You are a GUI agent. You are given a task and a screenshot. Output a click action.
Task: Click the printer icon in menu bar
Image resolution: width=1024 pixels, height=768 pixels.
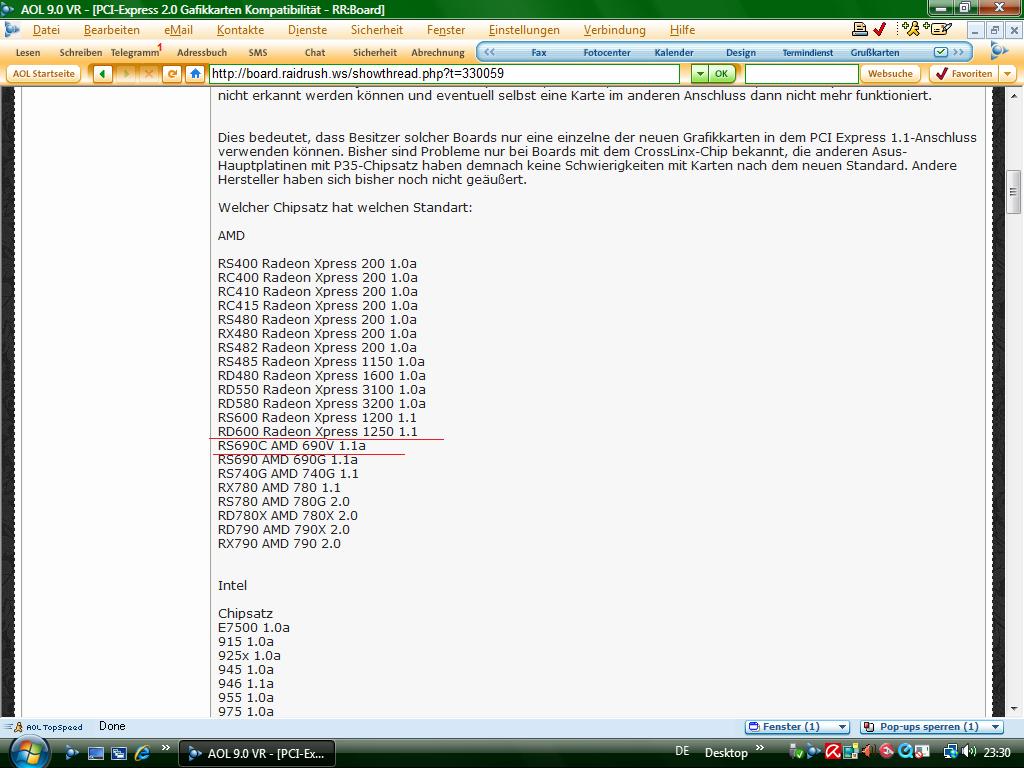[860, 29]
